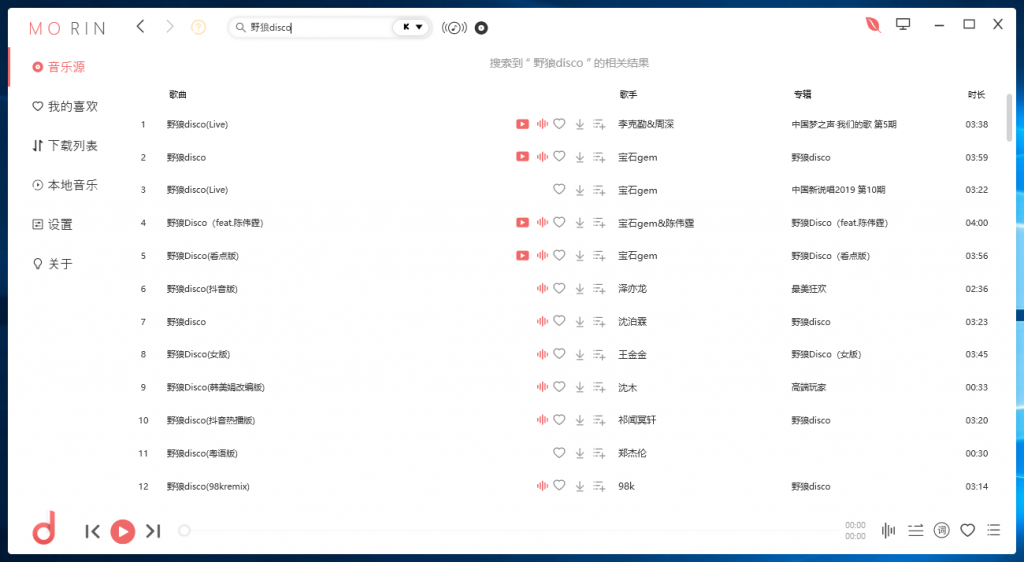Add 野狼disco(粤语版) to playlist
Screen dimensions: 1024x562
click(x=599, y=453)
